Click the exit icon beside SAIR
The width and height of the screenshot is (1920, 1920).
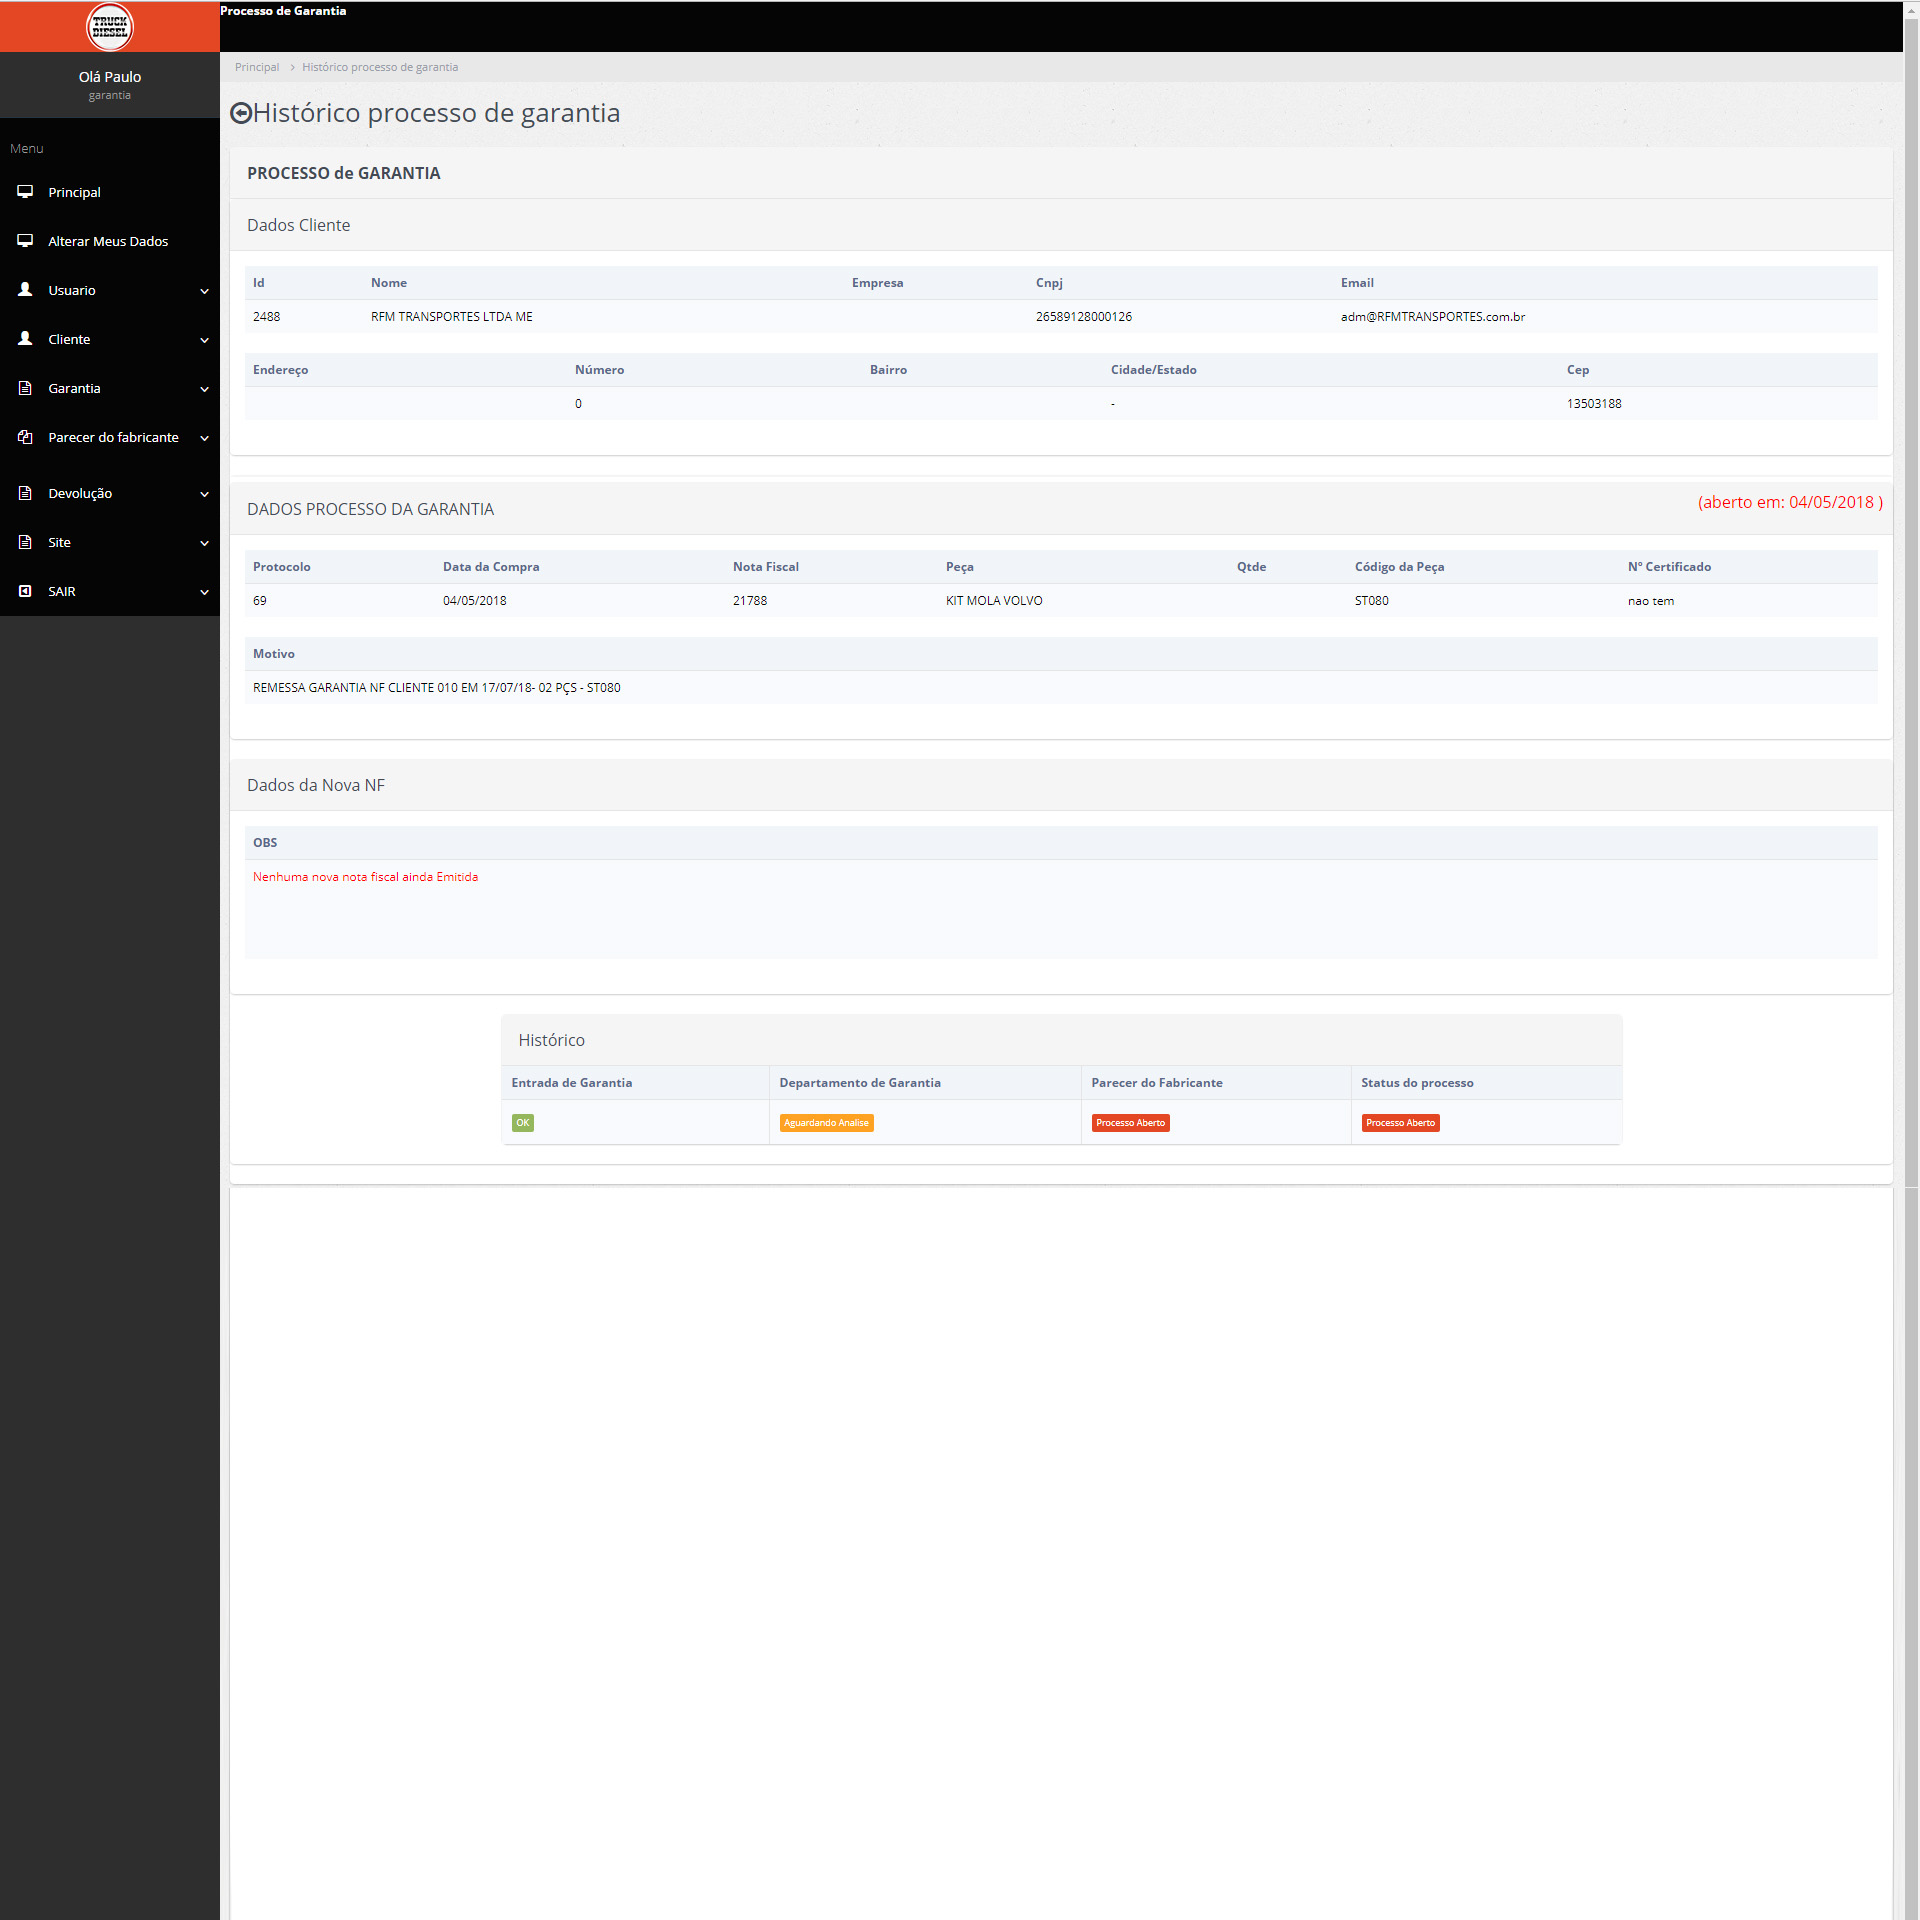(x=25, y=591)
